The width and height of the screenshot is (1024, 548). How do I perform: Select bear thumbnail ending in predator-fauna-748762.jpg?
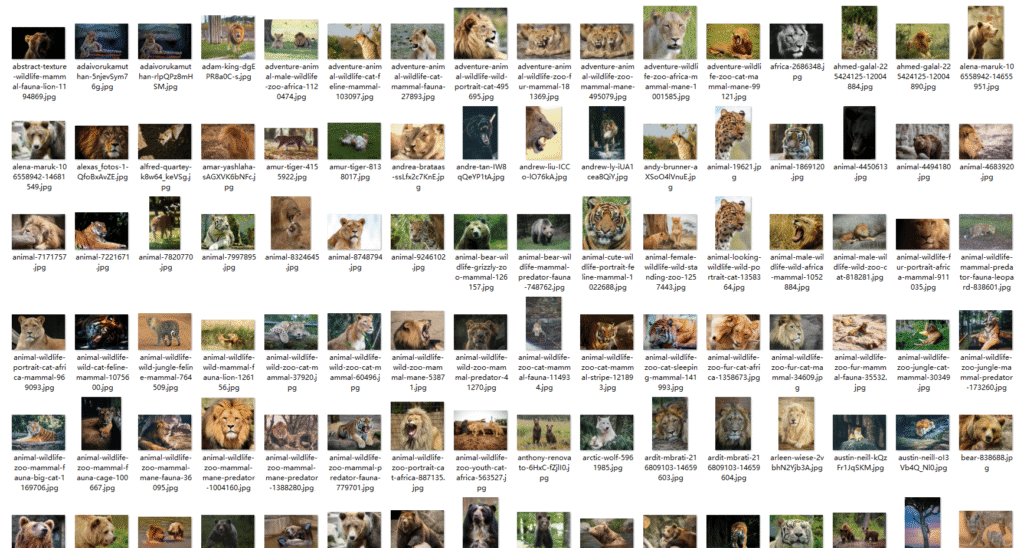click(544, 232)
